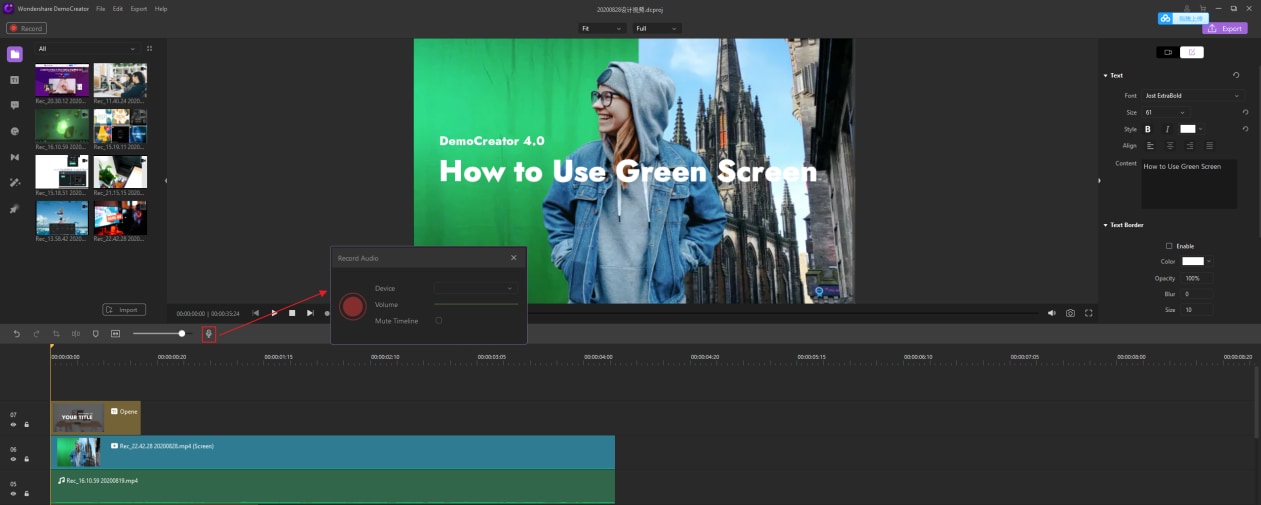Click the shield marker tool icon
This screenshot has height=505, width=1261.
[x=96, y=333]
